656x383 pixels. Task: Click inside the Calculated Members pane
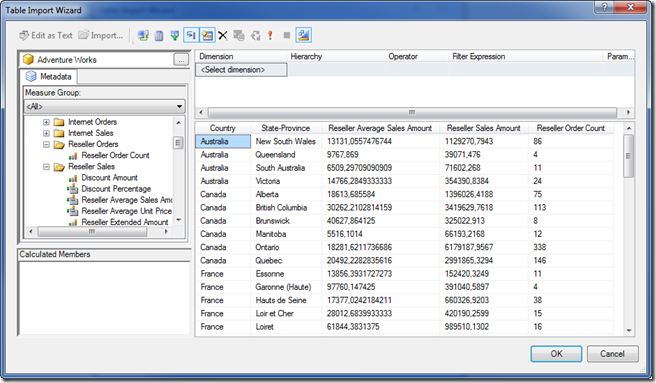104,298
